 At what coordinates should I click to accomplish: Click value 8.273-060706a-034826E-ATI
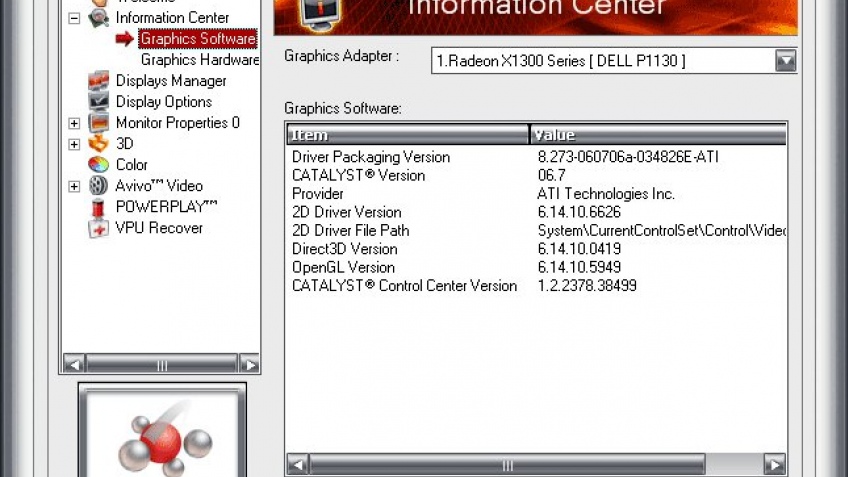tap(628, 157)
